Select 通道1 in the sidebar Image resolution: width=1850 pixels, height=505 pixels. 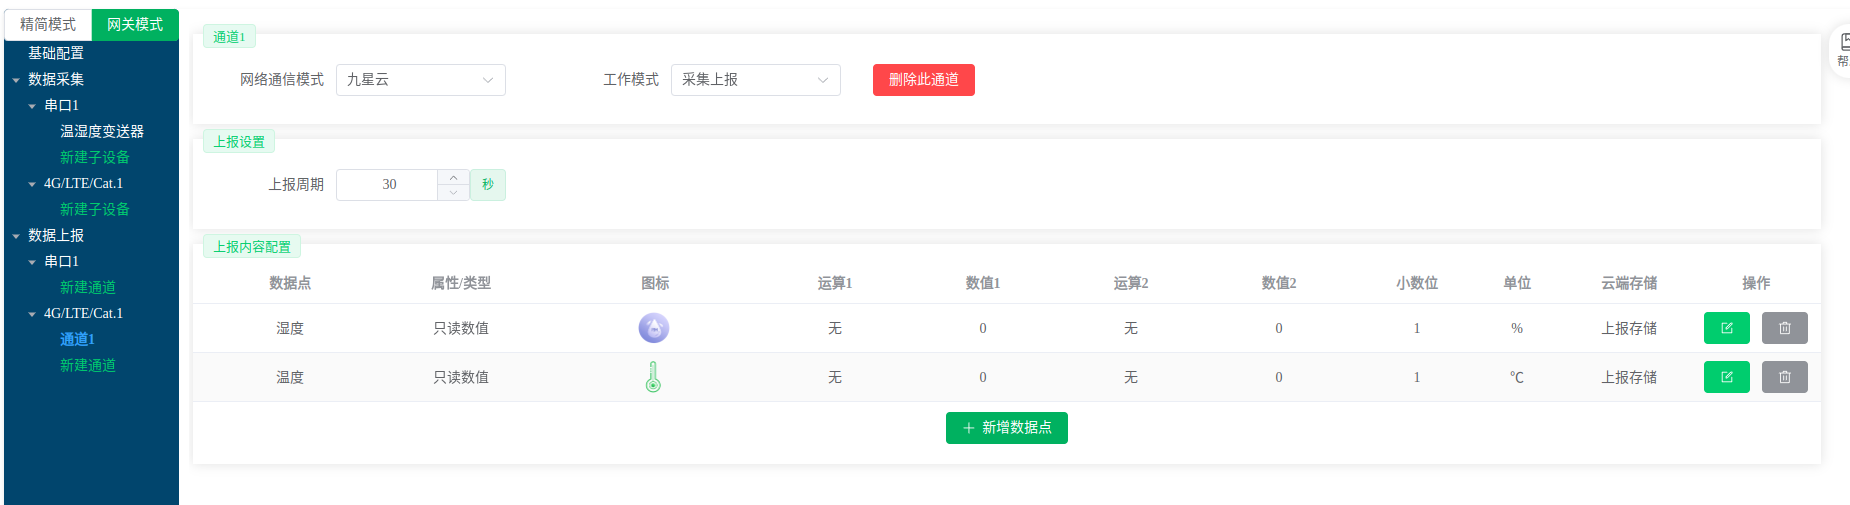click(77, 339)
